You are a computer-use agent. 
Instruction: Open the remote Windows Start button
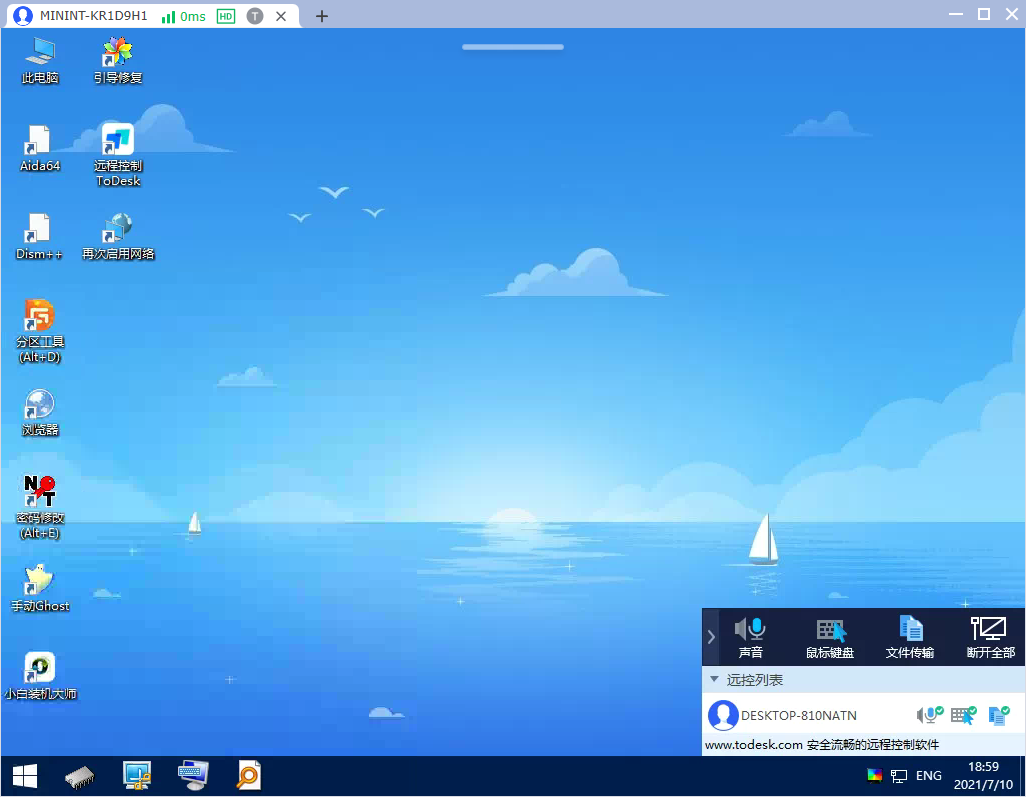tap(25, 775)
